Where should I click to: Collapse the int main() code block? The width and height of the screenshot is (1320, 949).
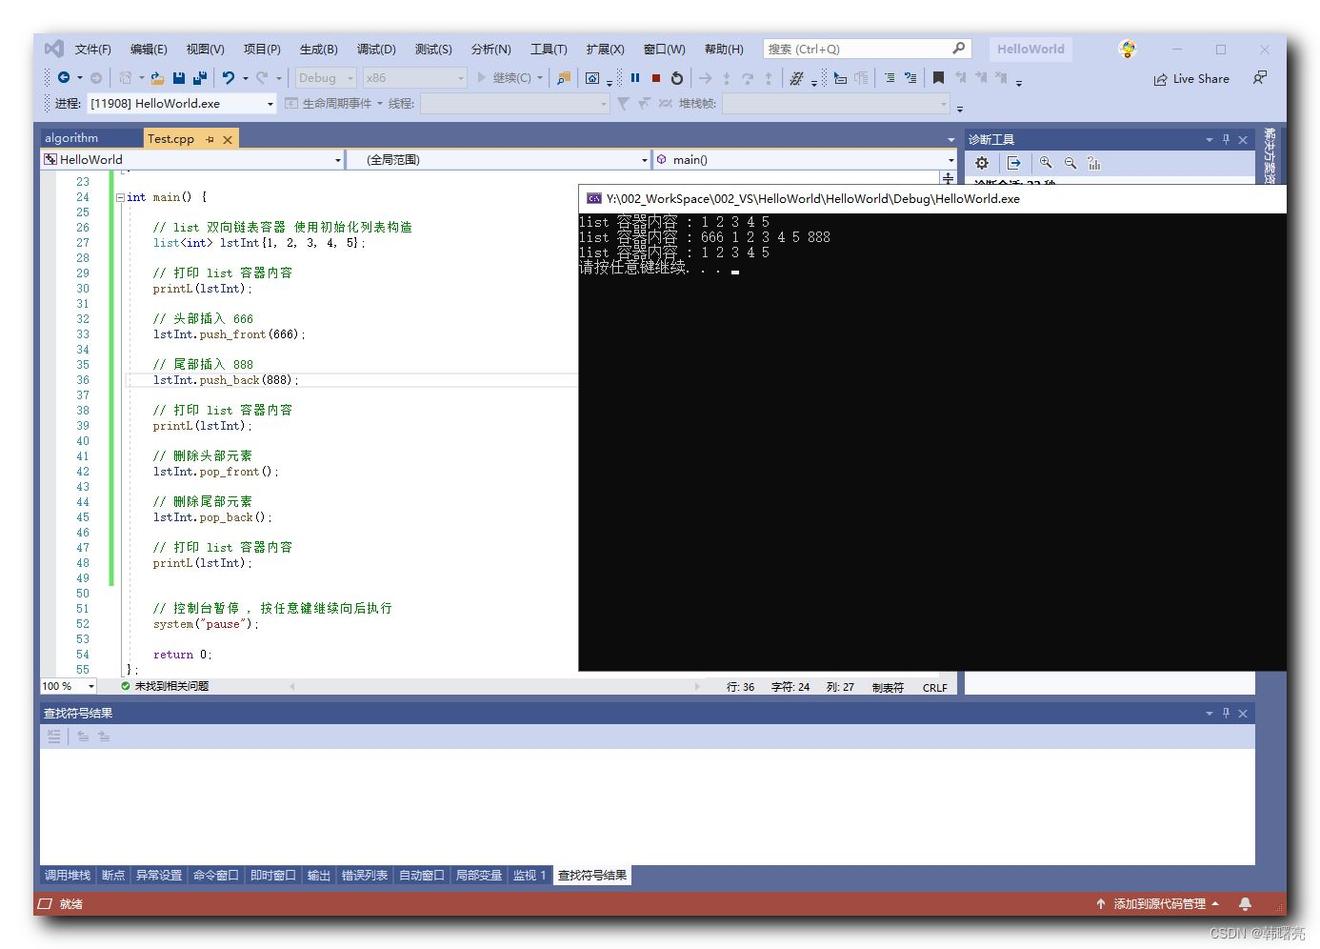coord(120,198)
